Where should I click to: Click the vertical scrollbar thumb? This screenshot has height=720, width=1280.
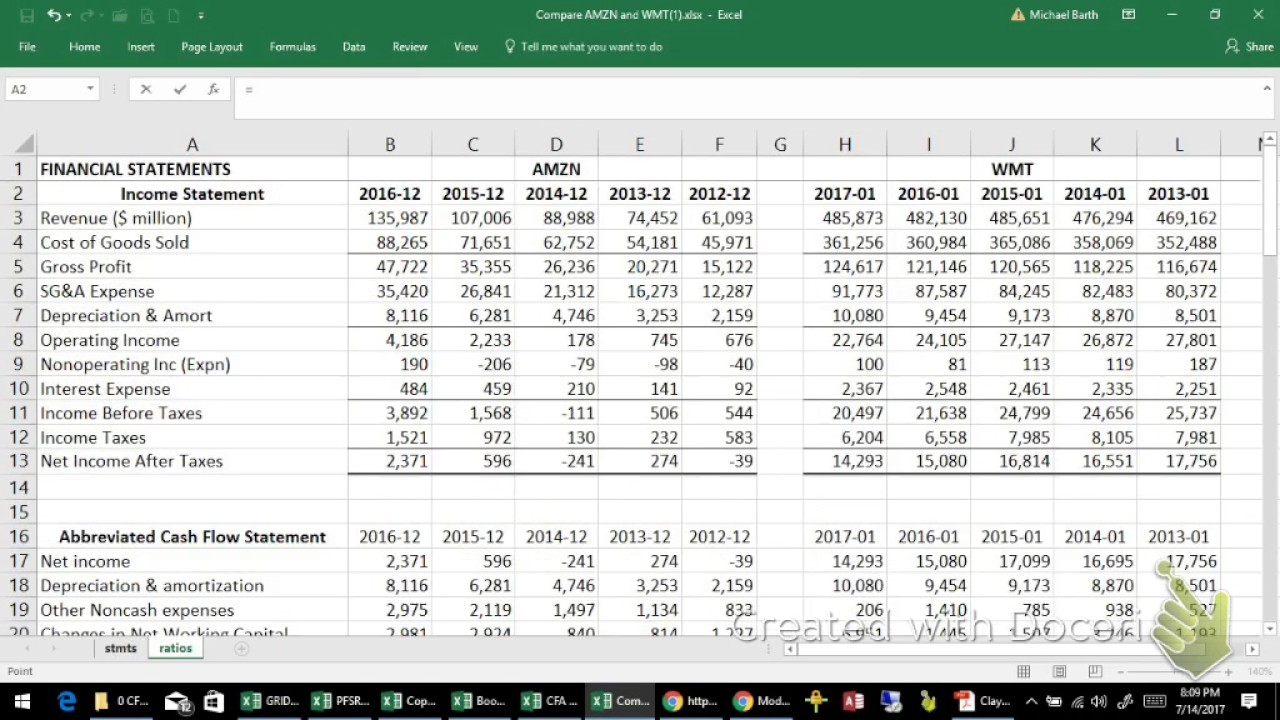pyautogui.click(x=1270, y=203)
